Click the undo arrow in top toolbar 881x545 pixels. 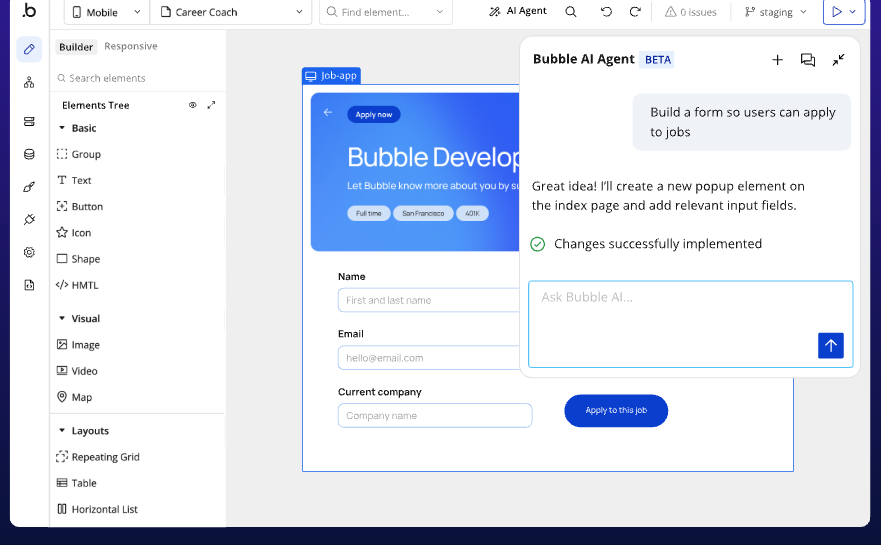tap(606, 12)
